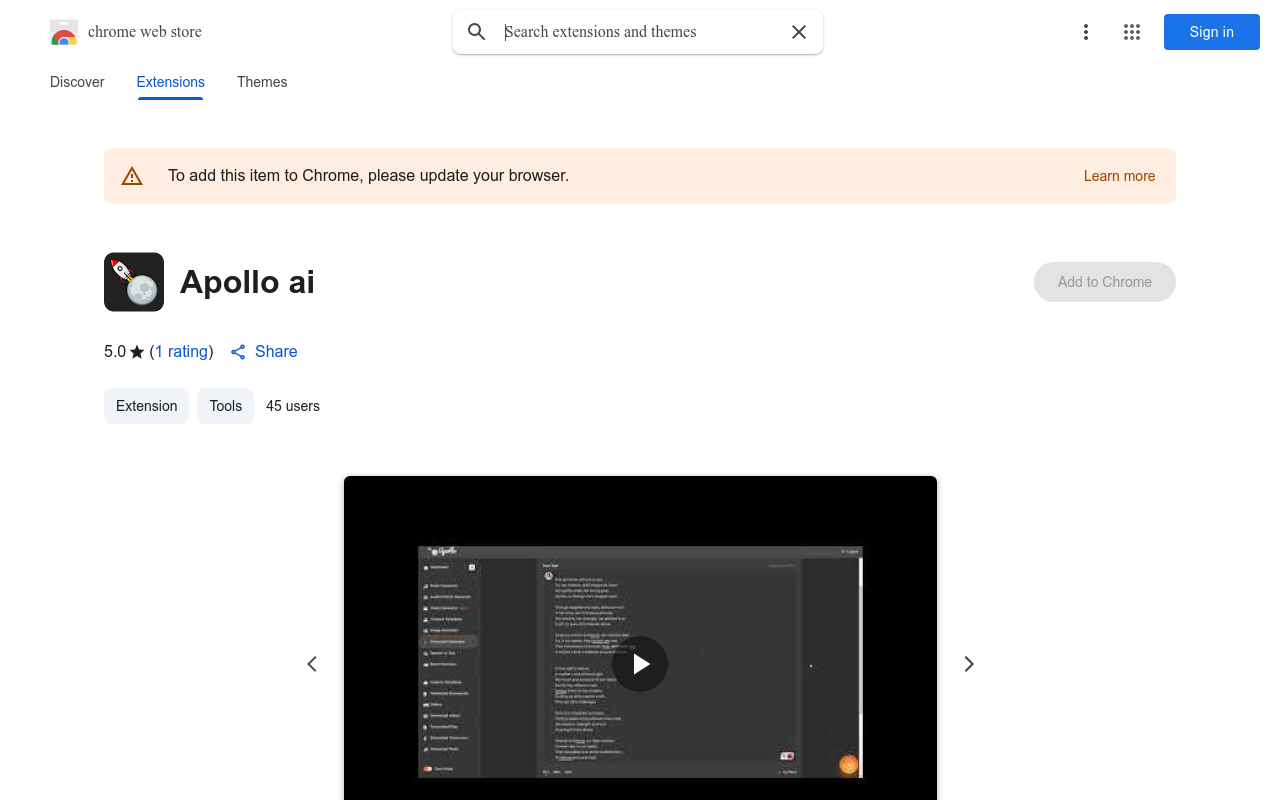Select the Tools category chip
Image resolution: width=1280 pixels, height=800 pixels.
[x=226, y=406]
